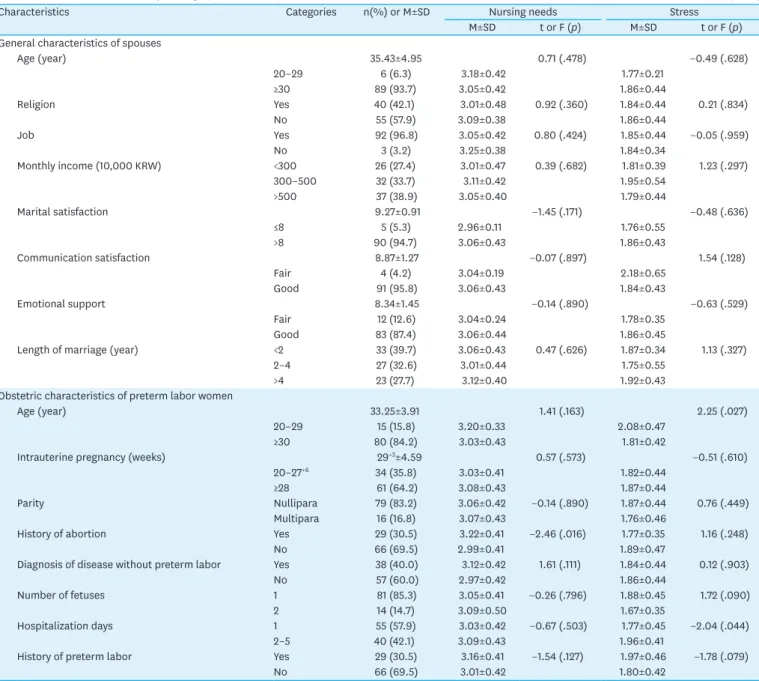Click the stress value '1.77±0.21'
The image size is (759, 681).
[x=642, y=74]
